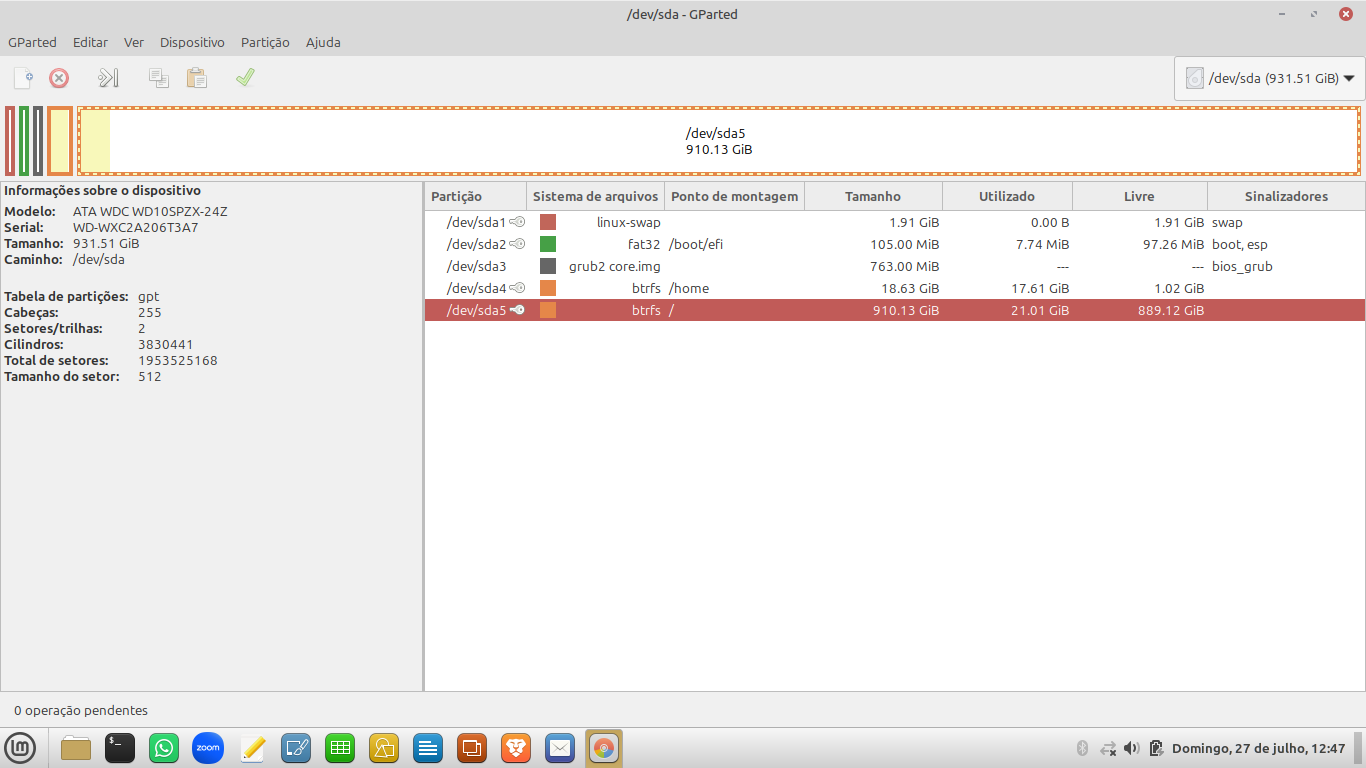The width and height of the screenshot is (1366, 768).
Task: Select the /dev/sda4 partition row
Action: (895, 288)
